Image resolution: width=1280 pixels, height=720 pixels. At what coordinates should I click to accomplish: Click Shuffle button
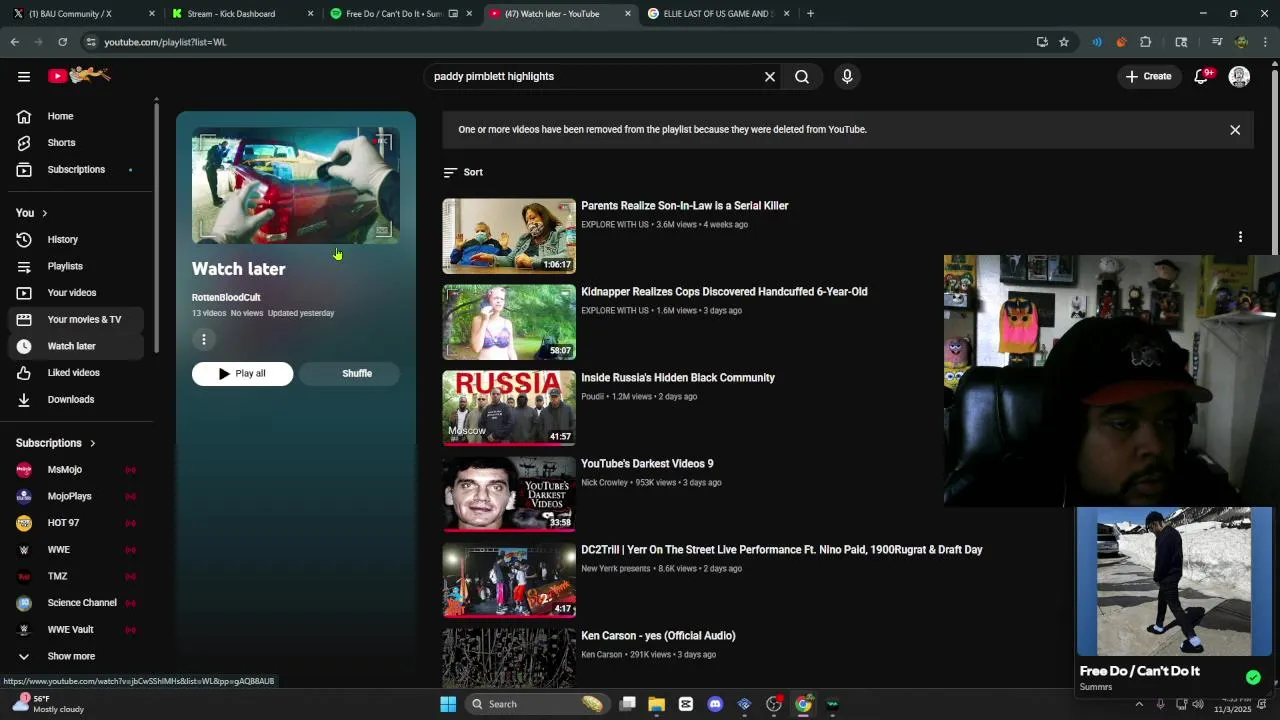click(x=350, y=374)
